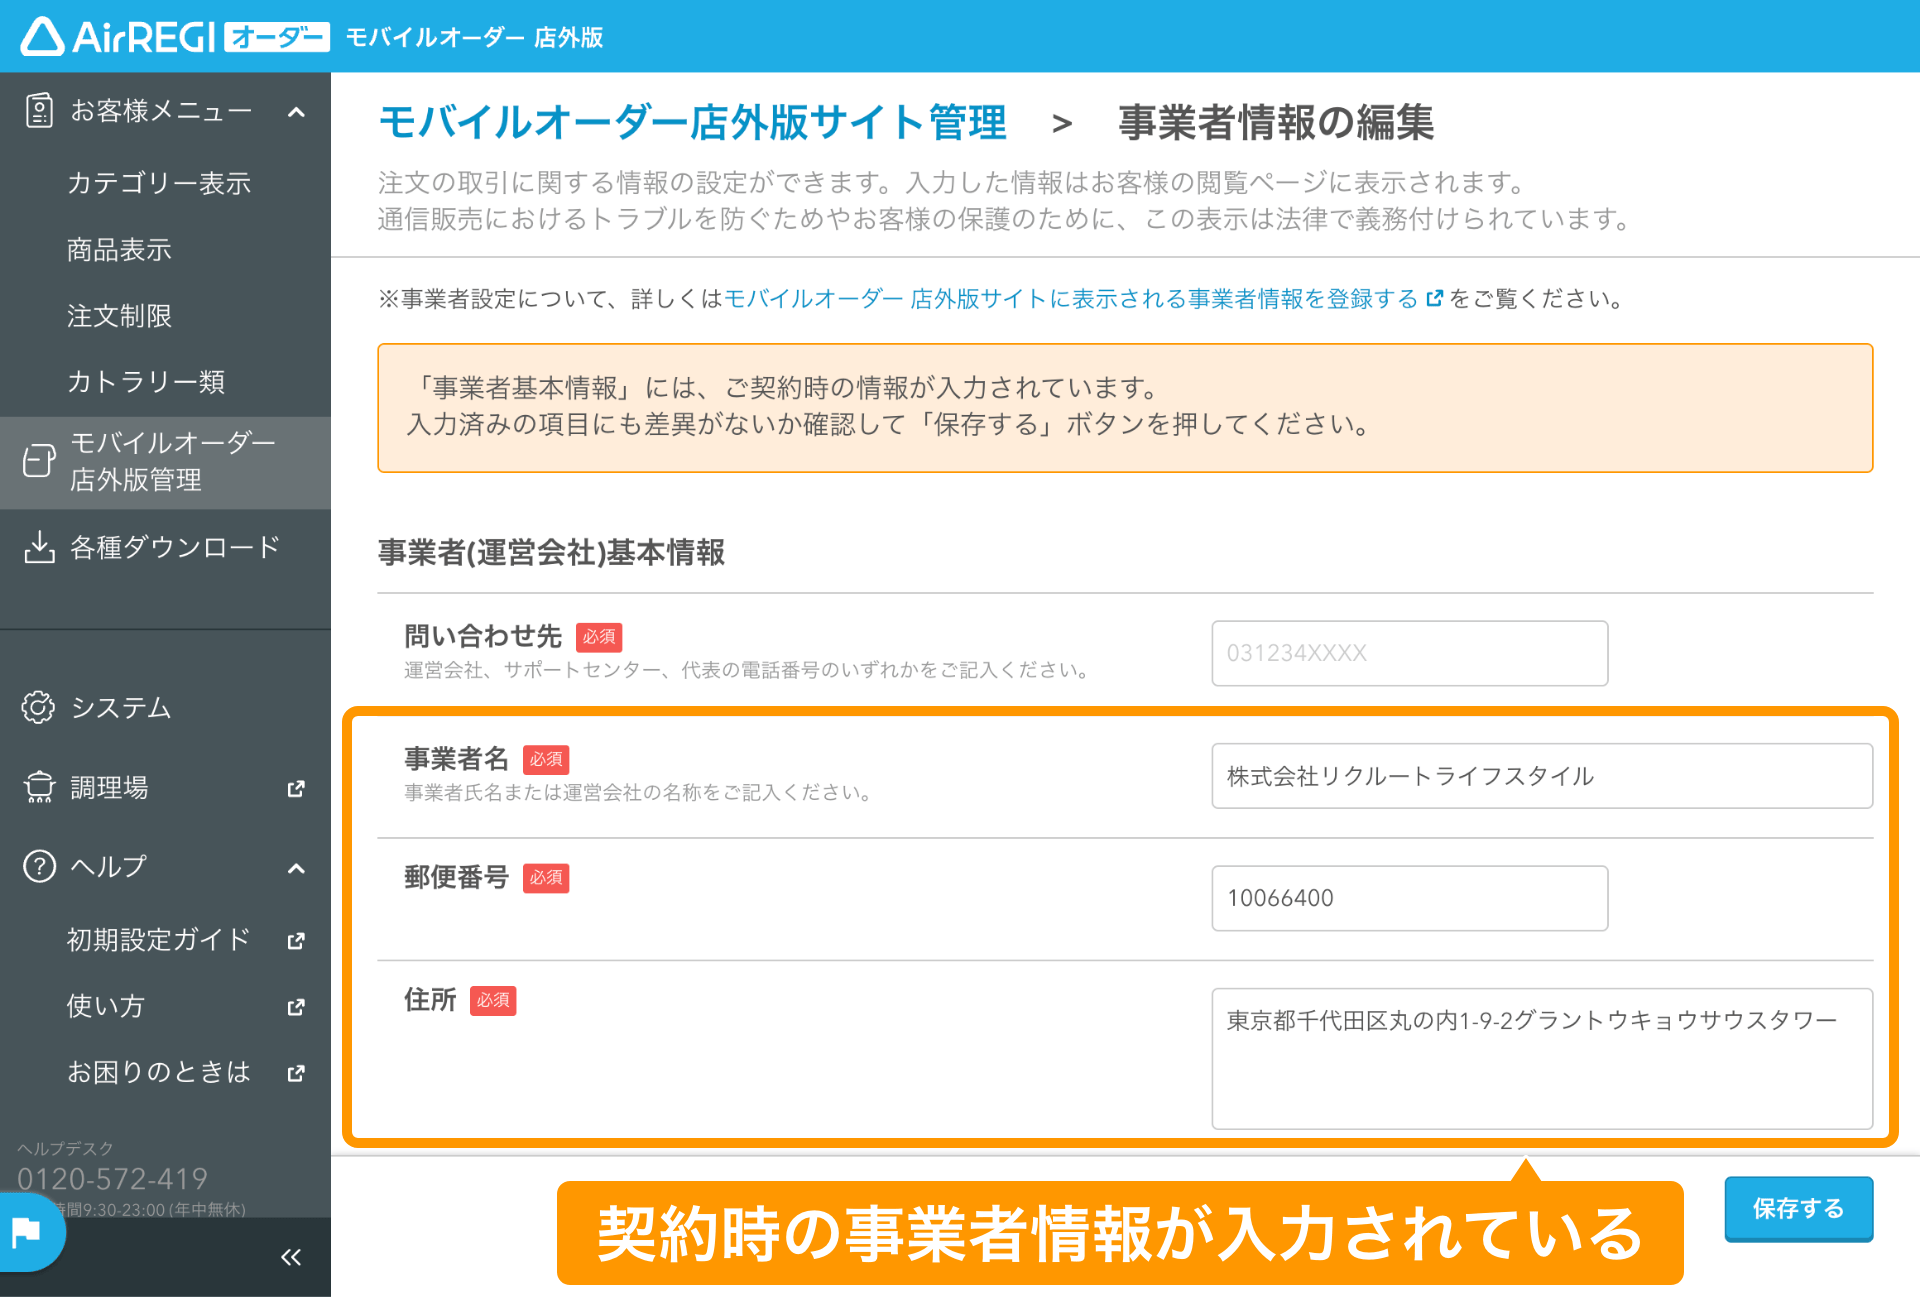Screen dimensions: 1920x1297
Task: Click 事業者(運営会社)基本情報 section heading
Action: pyautogui.click(x=551, y=552)
